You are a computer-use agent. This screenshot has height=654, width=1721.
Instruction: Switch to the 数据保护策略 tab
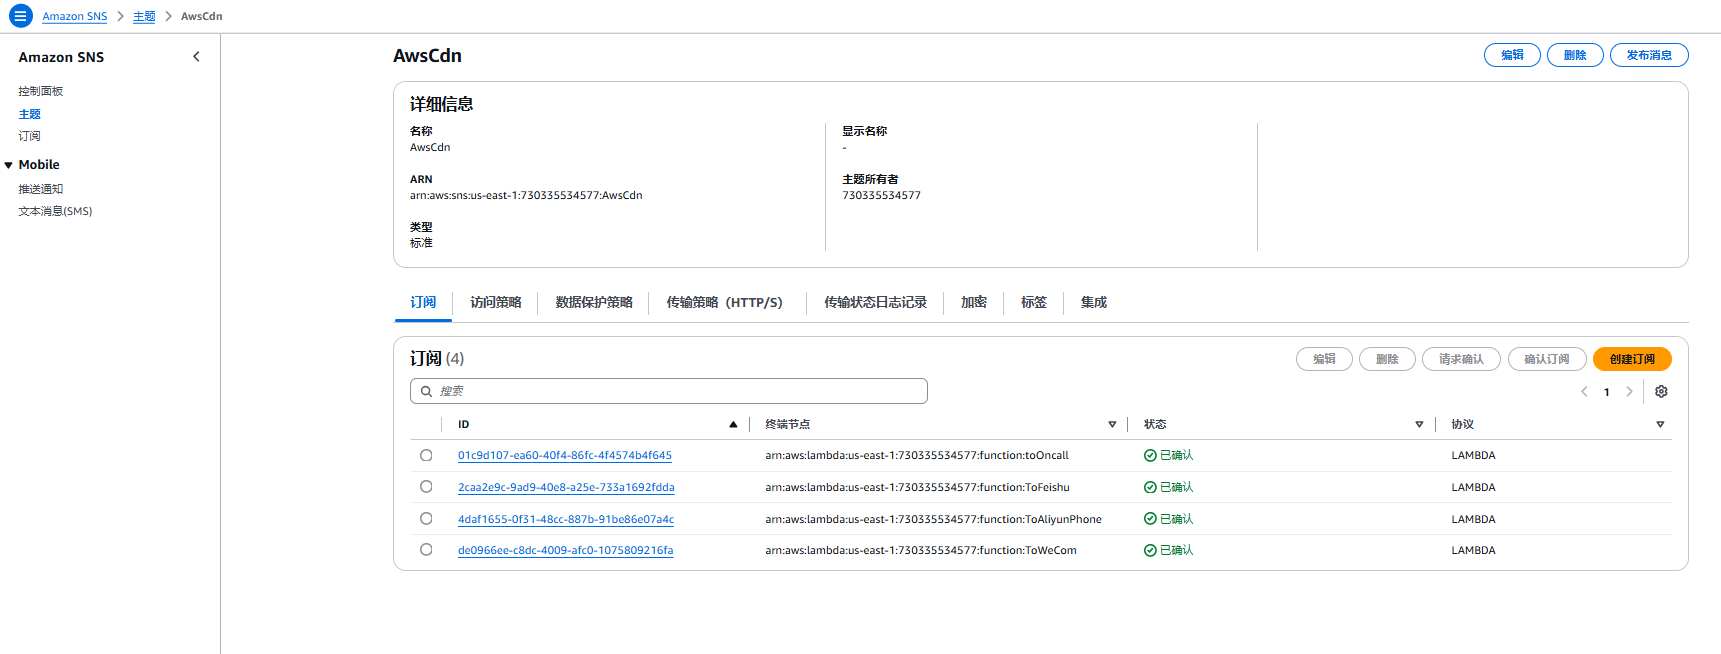point(594,302)
